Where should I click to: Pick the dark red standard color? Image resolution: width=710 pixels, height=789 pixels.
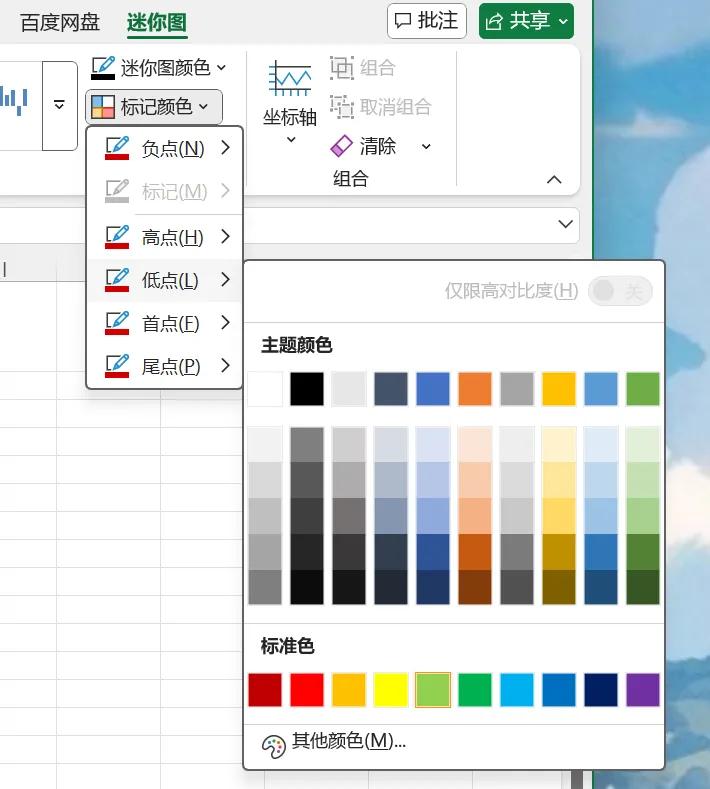[265, 690]
